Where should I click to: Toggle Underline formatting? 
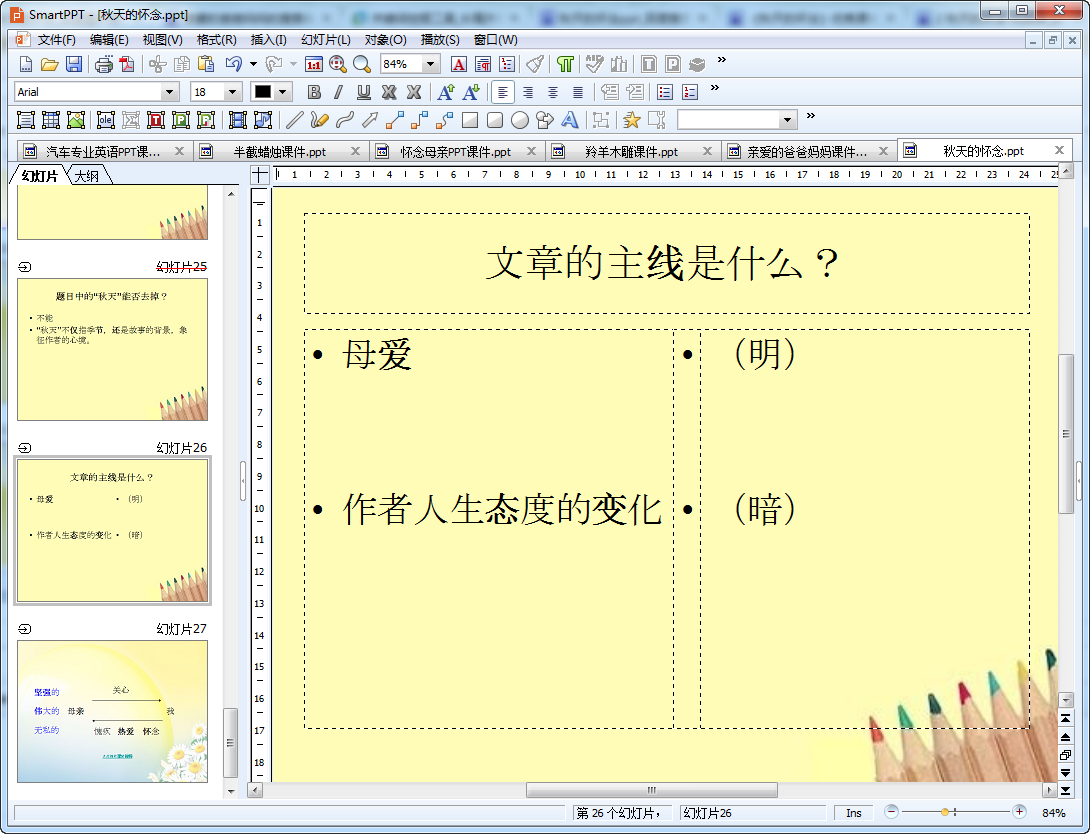364,92
